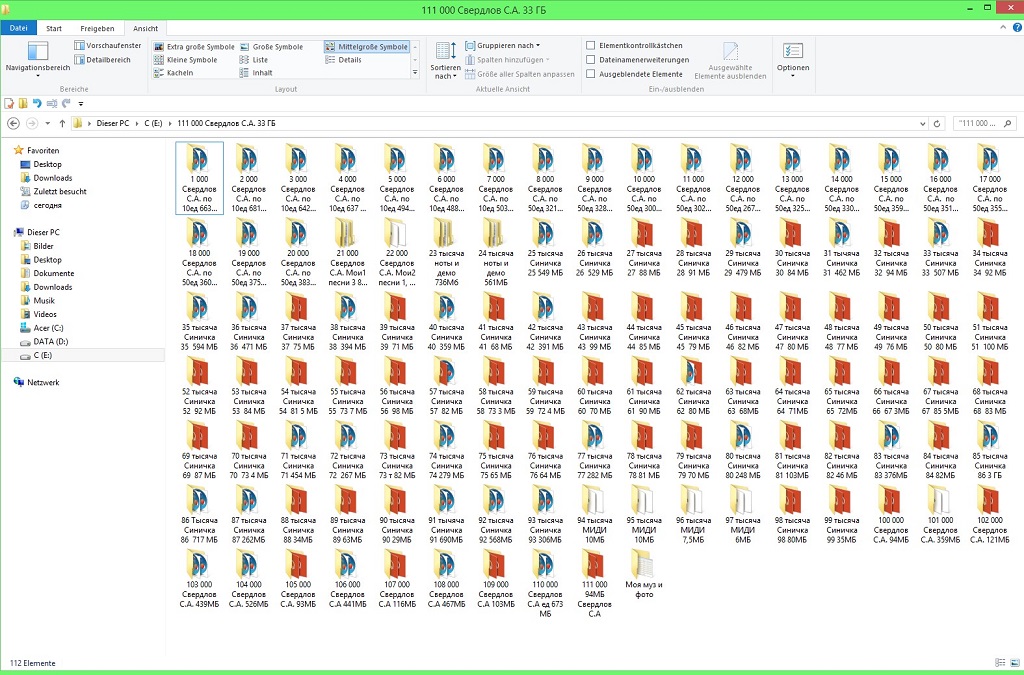Select Downloads under Favoriten
1024x675 pixels.
pos(52,178)
